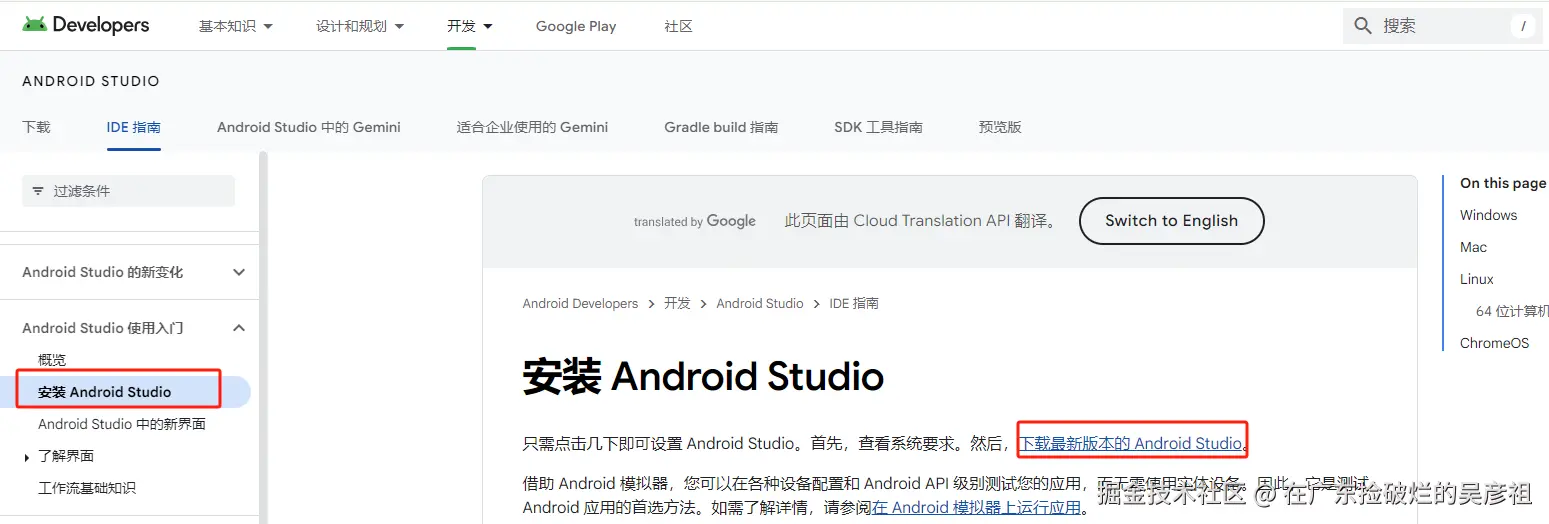Click the 开发 breadcrumb link
Viewport: 1549px width, 524px height.
point(677,303)
